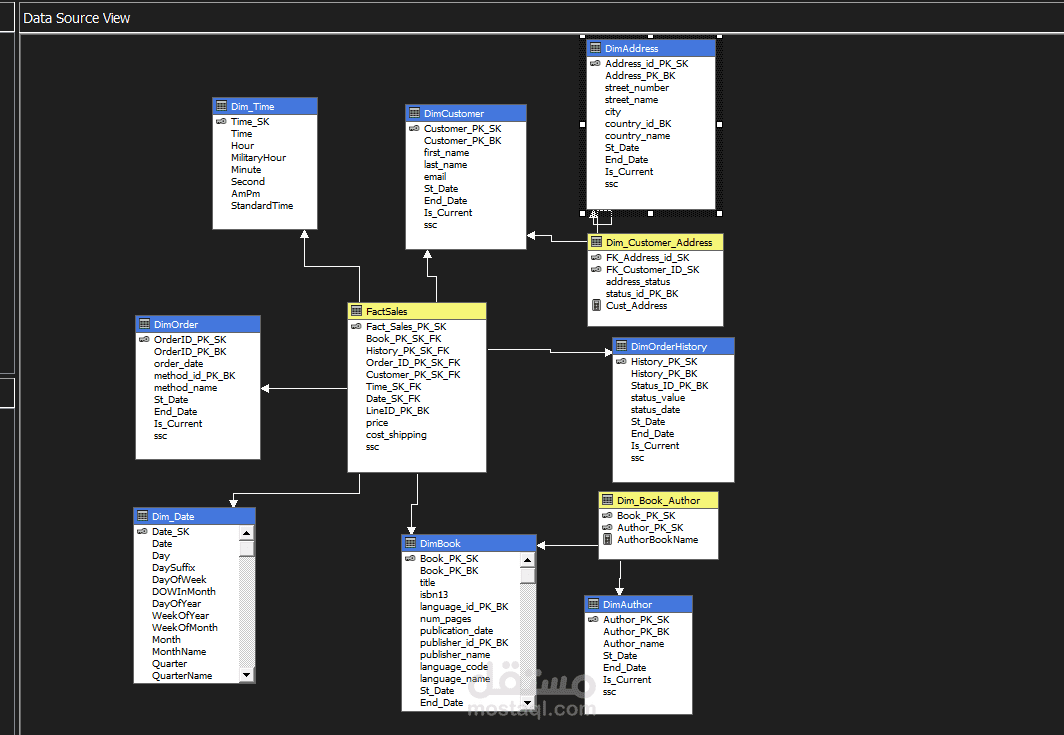1064x735 pixels.
Task: Click Dim_Date scrollbar down arrow
Action: point(247,675)
